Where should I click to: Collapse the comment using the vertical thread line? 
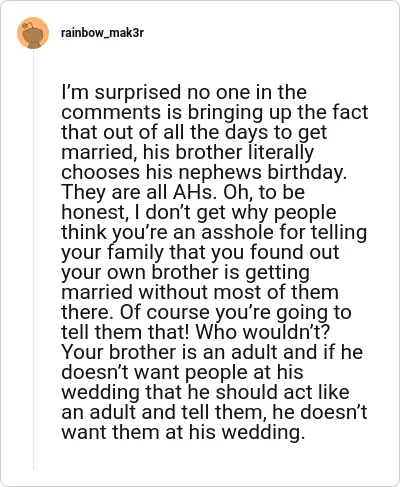(x=33, y=260)
